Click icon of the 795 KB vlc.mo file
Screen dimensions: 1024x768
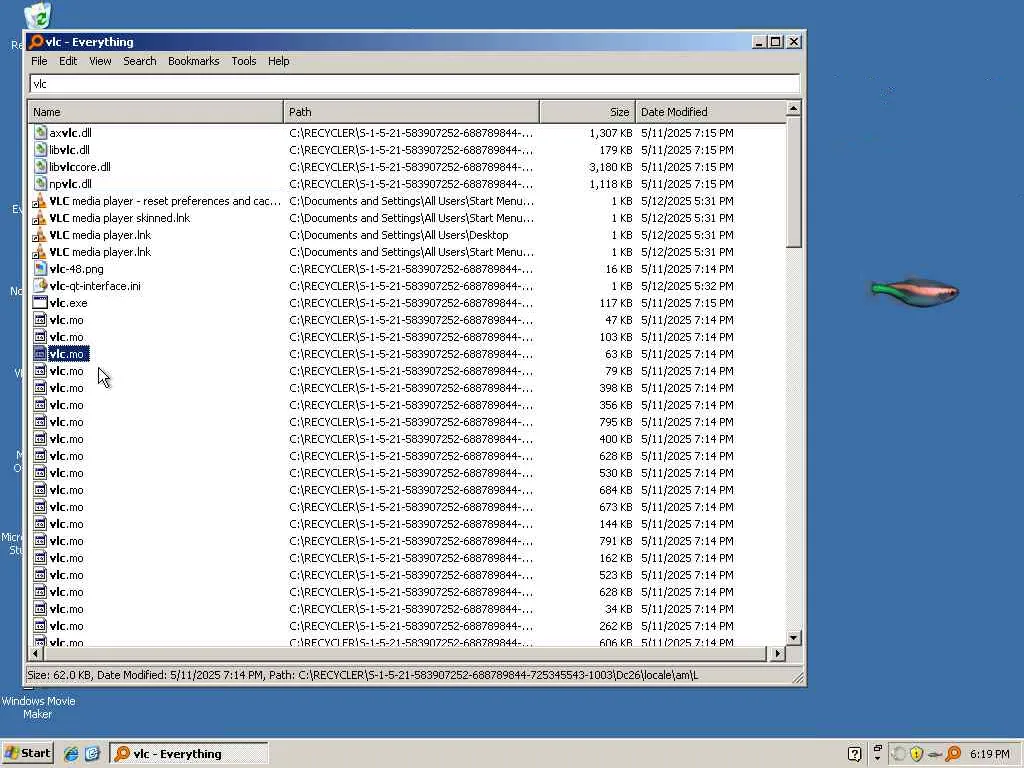pos(40,421)
